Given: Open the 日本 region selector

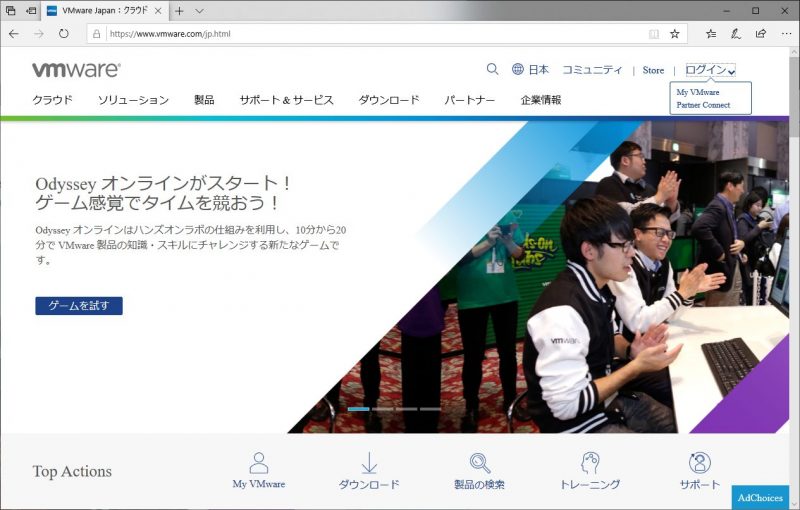Looking at the screenshot, I should click(539, 70).
